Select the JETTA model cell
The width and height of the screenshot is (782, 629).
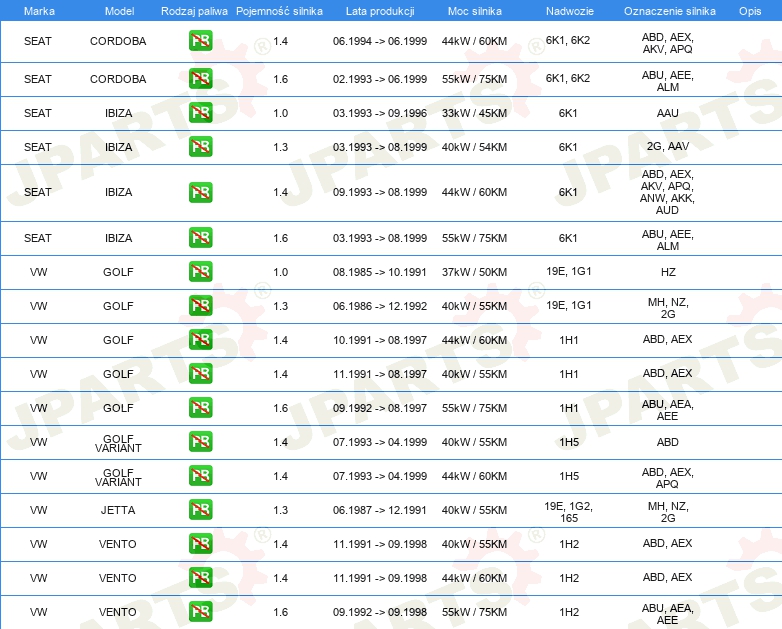point(118,510)
